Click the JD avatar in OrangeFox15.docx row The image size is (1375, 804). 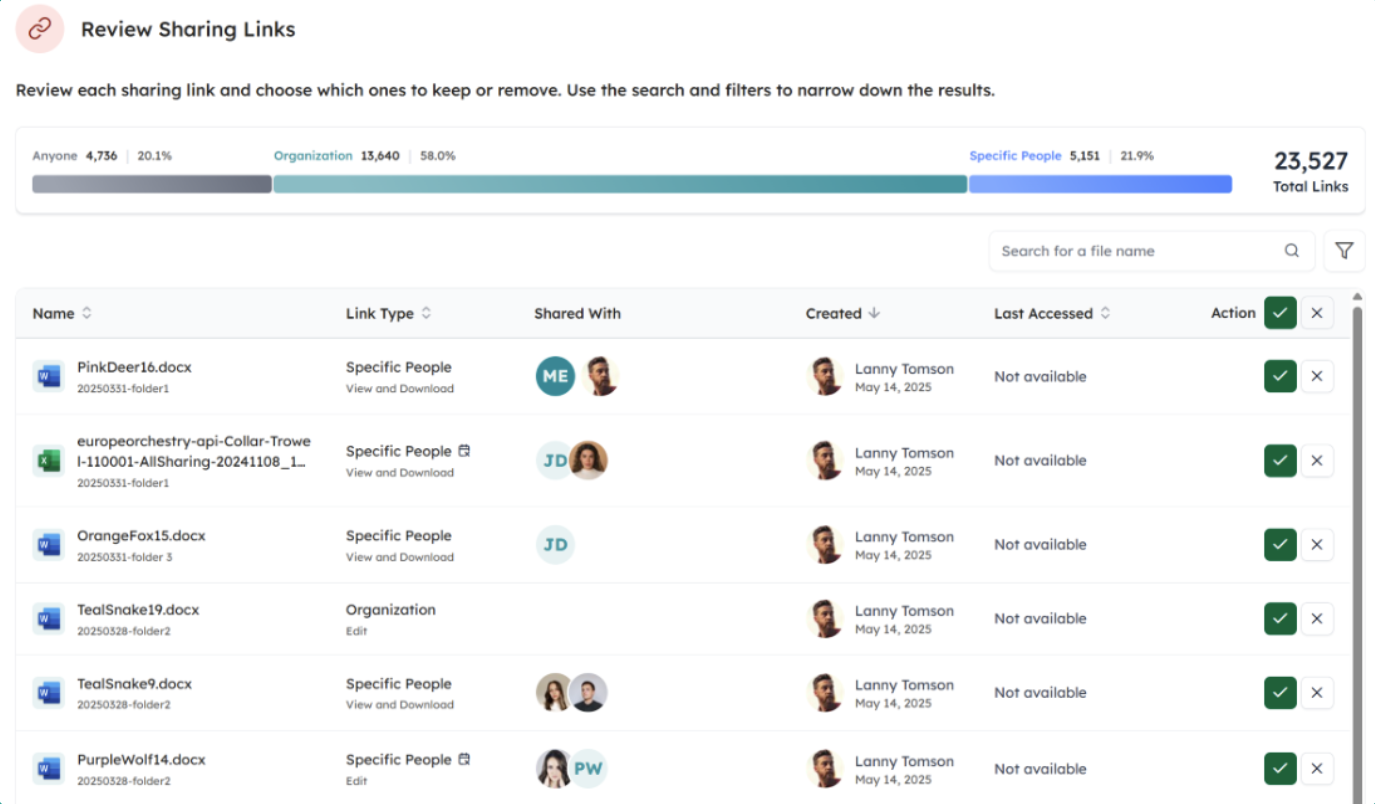[x=555, y=545]
